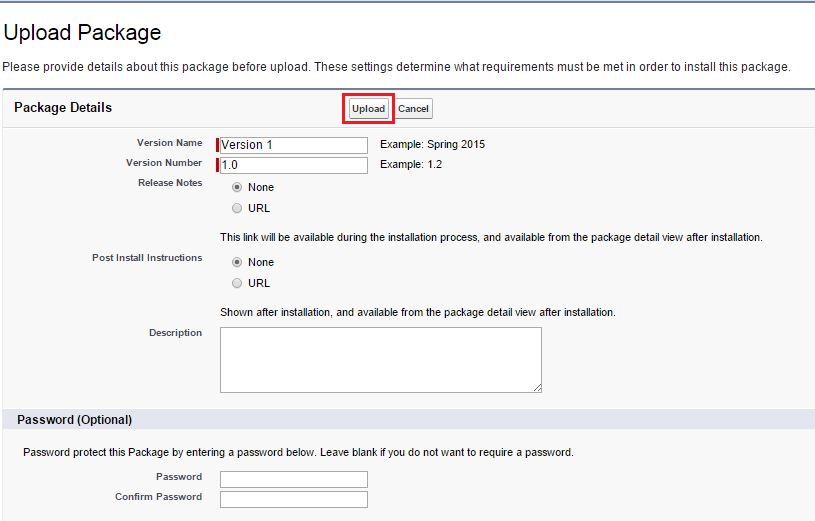This screenshot has width=815, height=521.
Task: Click the Description box resize handle
Action: pyautogui.click(x=537, y=387)
